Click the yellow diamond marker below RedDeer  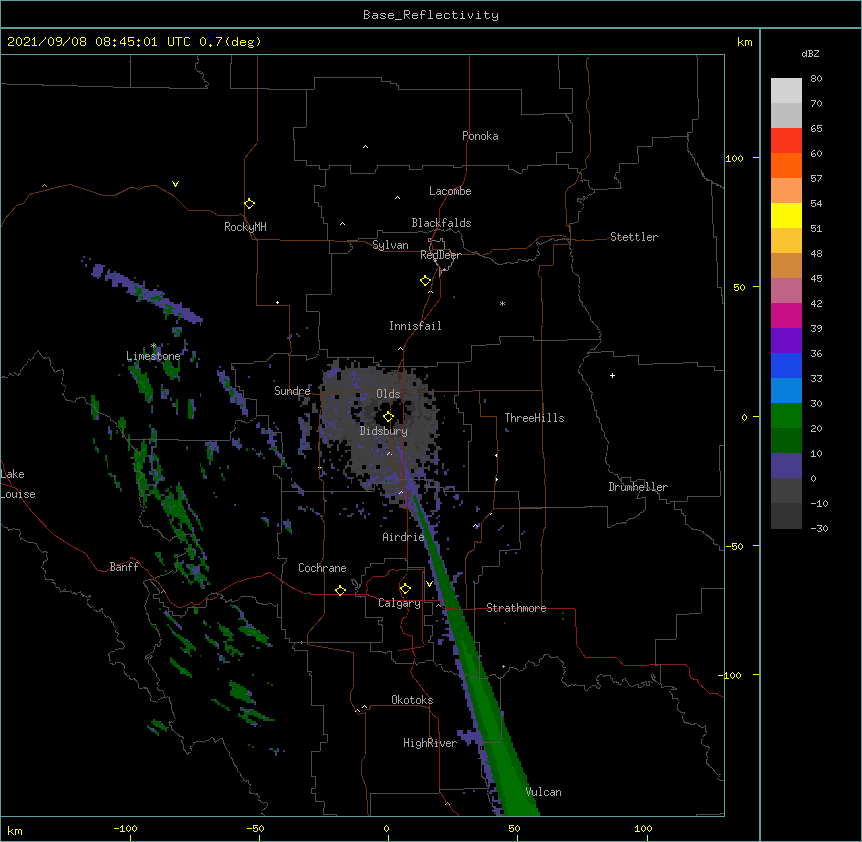click(x=425, y=281)
